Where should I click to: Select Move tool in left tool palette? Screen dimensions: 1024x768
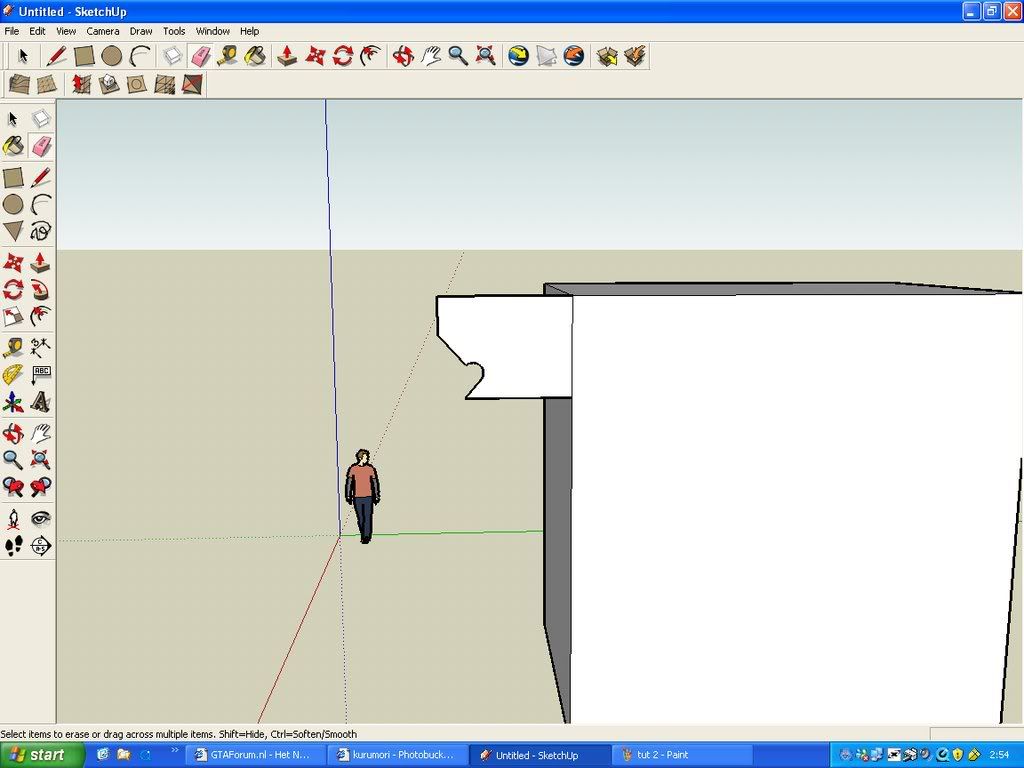pyautogui.click(x=13, y=263)
